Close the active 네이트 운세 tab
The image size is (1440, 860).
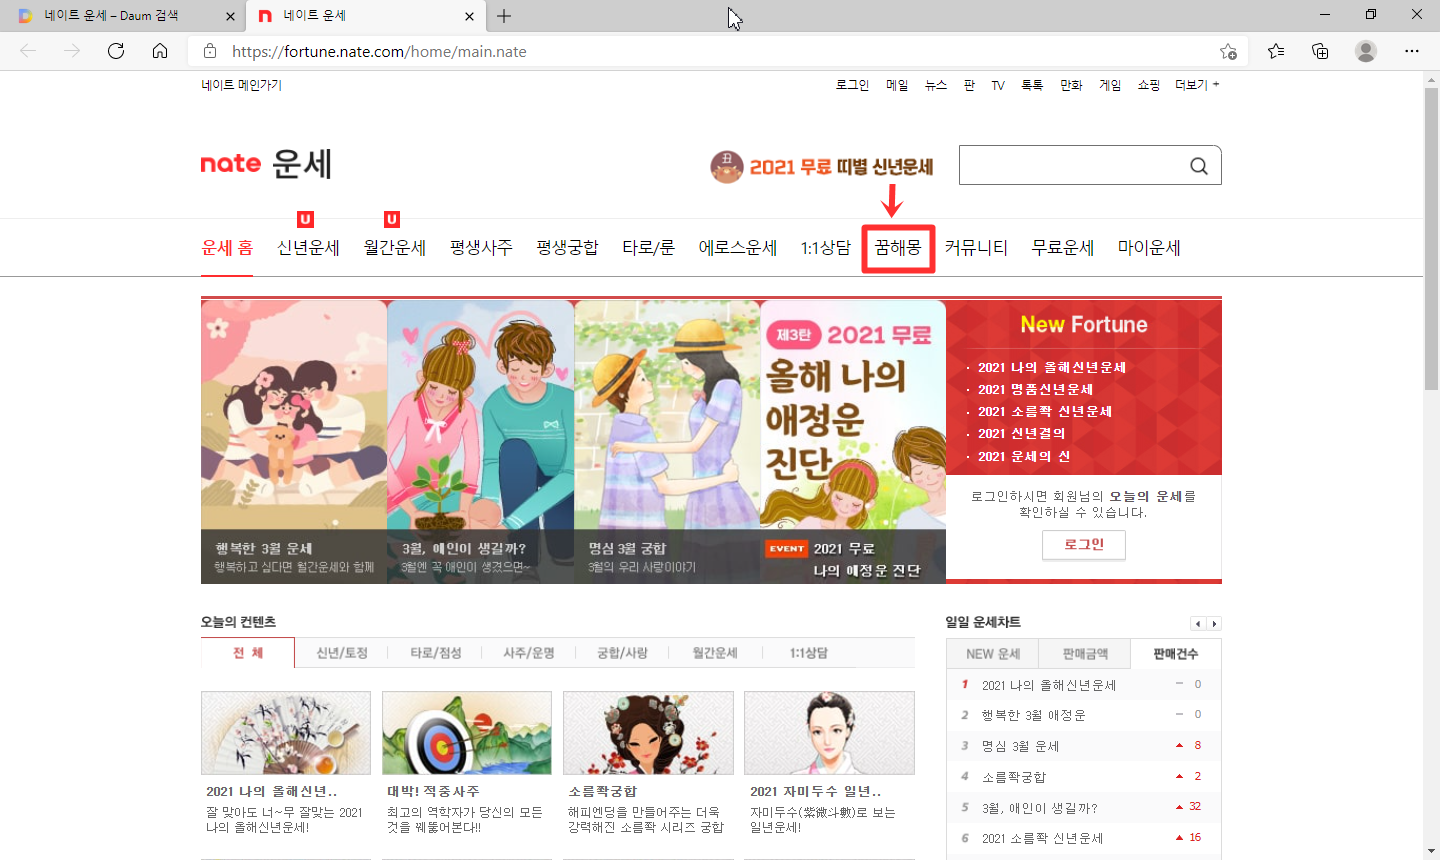pos(470,16)
